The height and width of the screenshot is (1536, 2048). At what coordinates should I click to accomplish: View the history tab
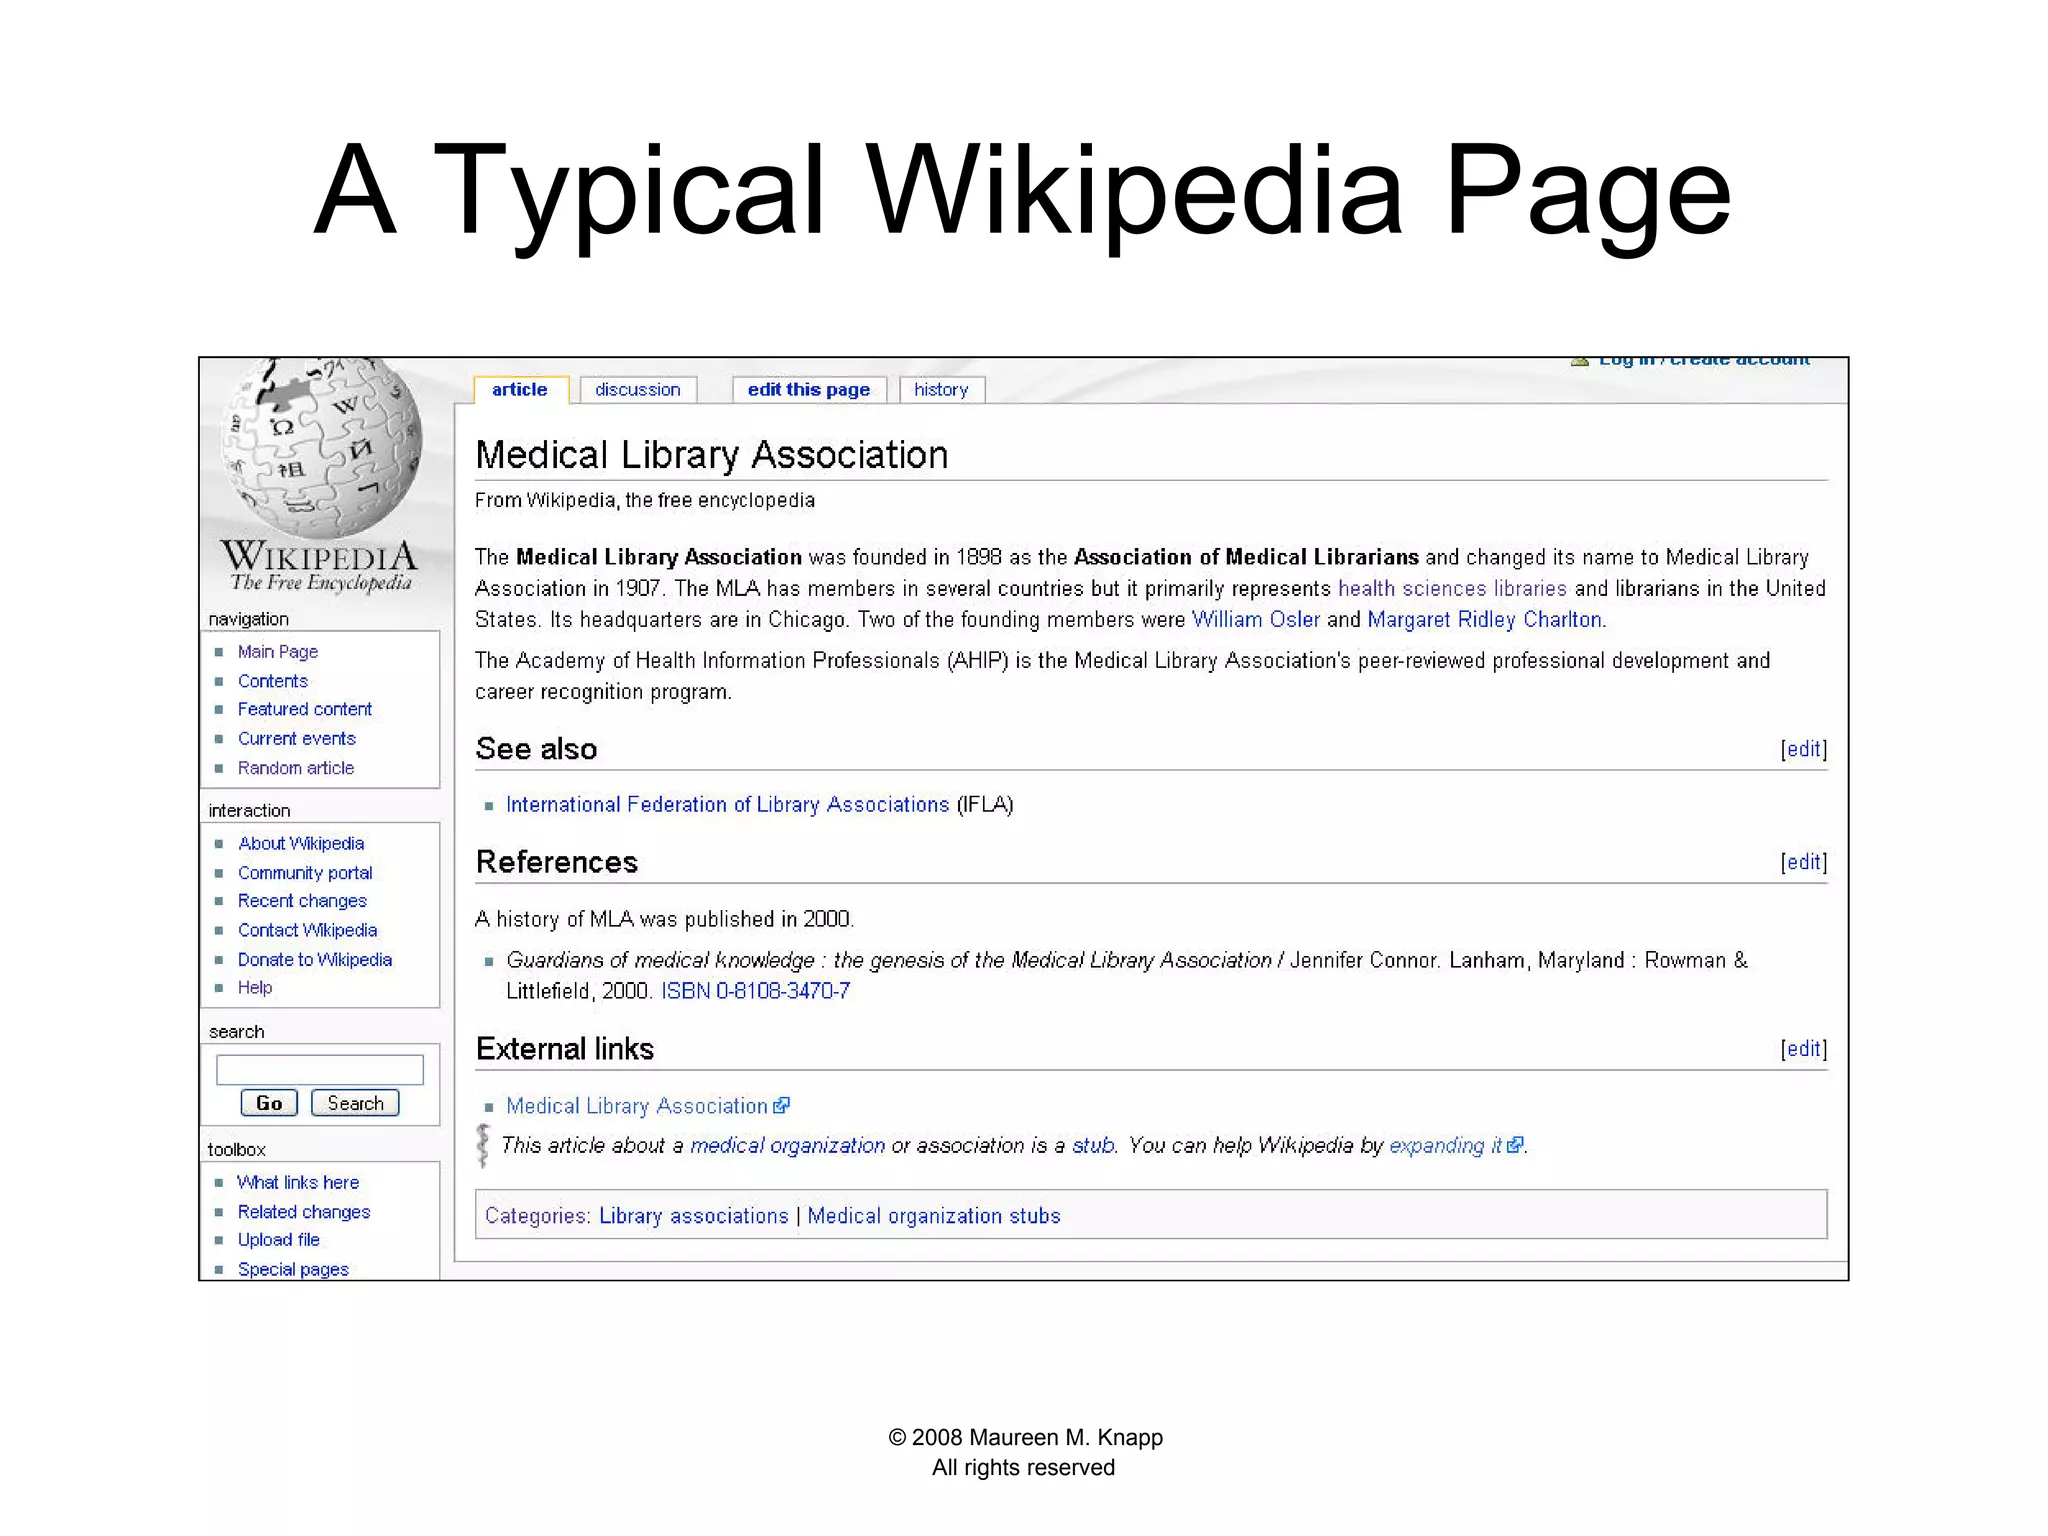pos(941,390)
